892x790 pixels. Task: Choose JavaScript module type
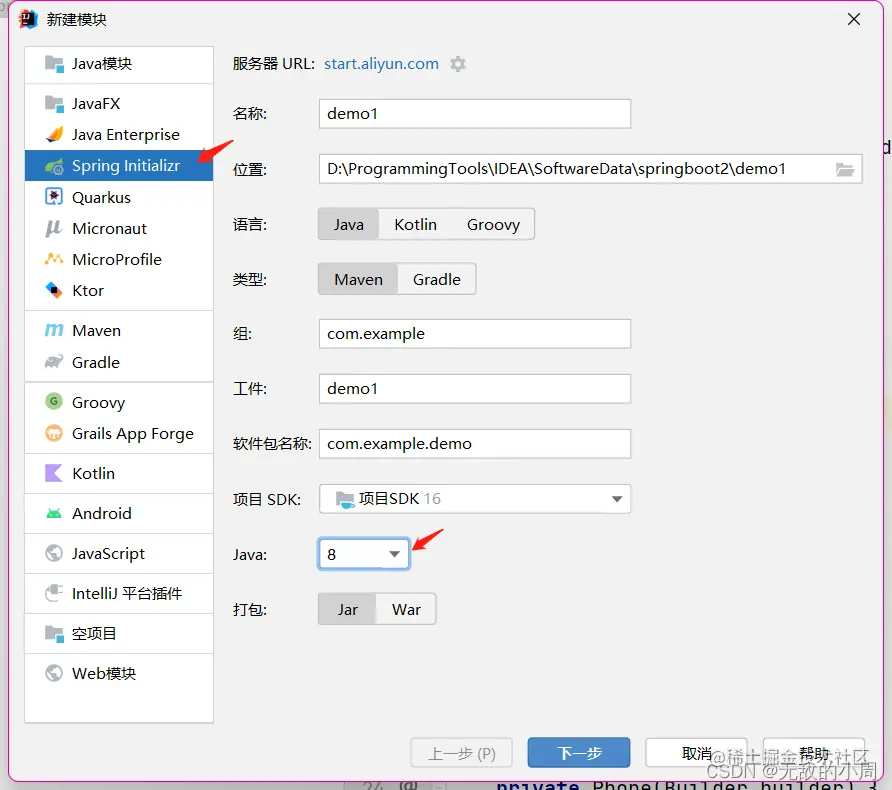click(x=119, y=553)
